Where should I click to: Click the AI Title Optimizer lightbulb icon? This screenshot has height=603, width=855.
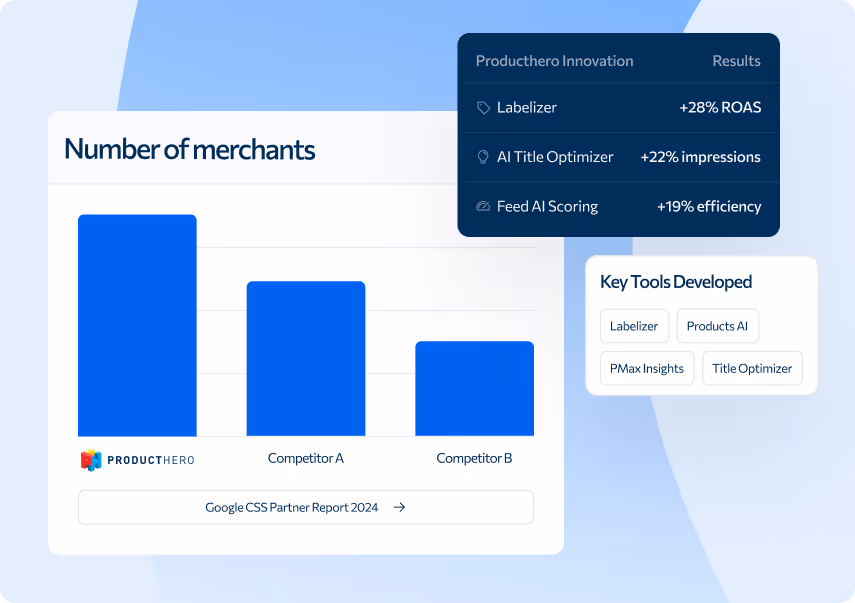pos(483,157)
